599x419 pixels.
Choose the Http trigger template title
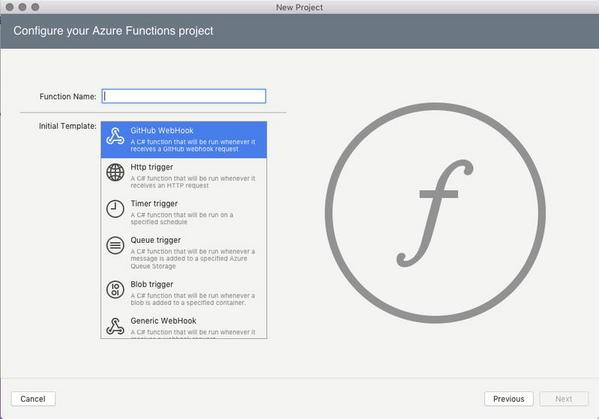coord(152,167)
